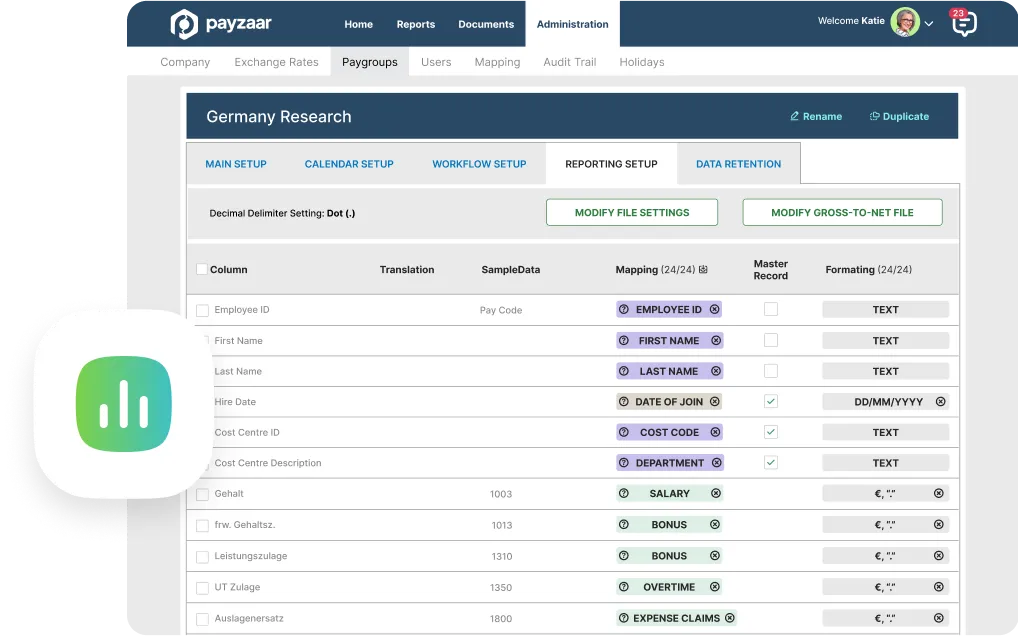The width and height of the screenshot is (1018, 636).
Task: Clear currency formatting on the Gehalt row
Action: (x=938, y=493)
